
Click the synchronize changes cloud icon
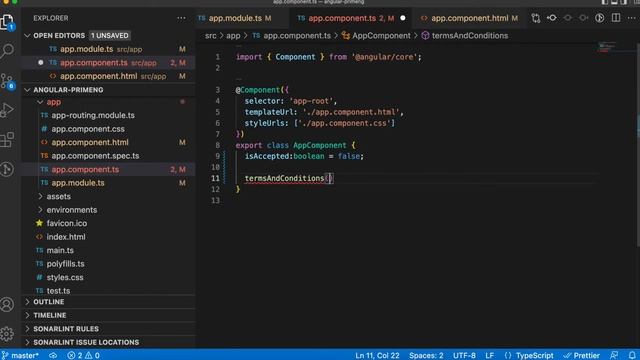(53, 355)
